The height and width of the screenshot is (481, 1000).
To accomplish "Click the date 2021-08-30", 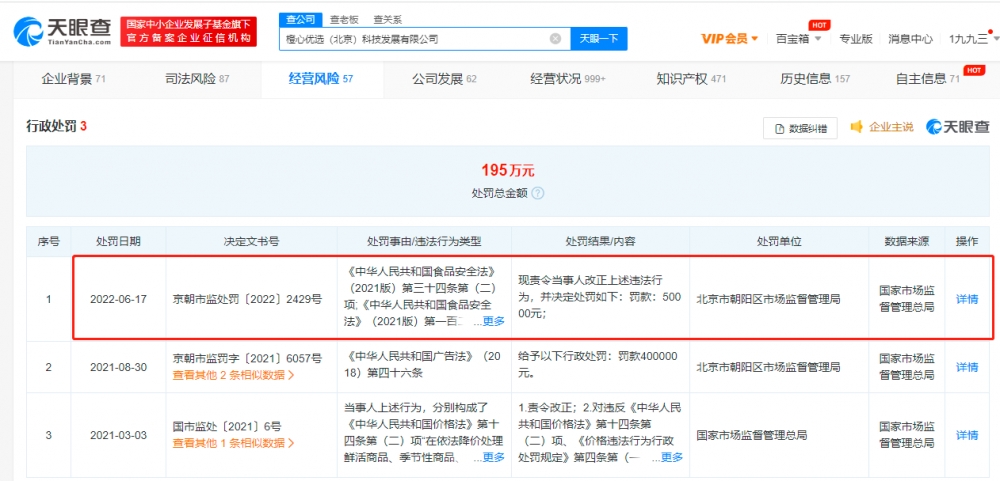I will pyautogui.click(x=119, y=367).
